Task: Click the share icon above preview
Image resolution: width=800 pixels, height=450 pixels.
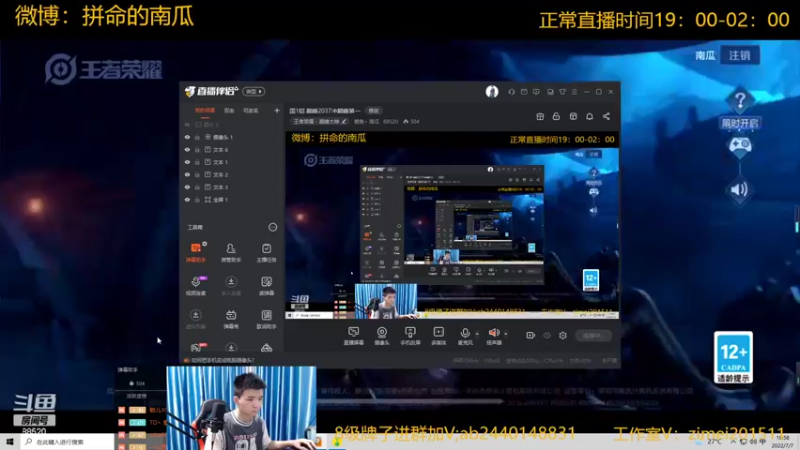Action: coord(606,116)
